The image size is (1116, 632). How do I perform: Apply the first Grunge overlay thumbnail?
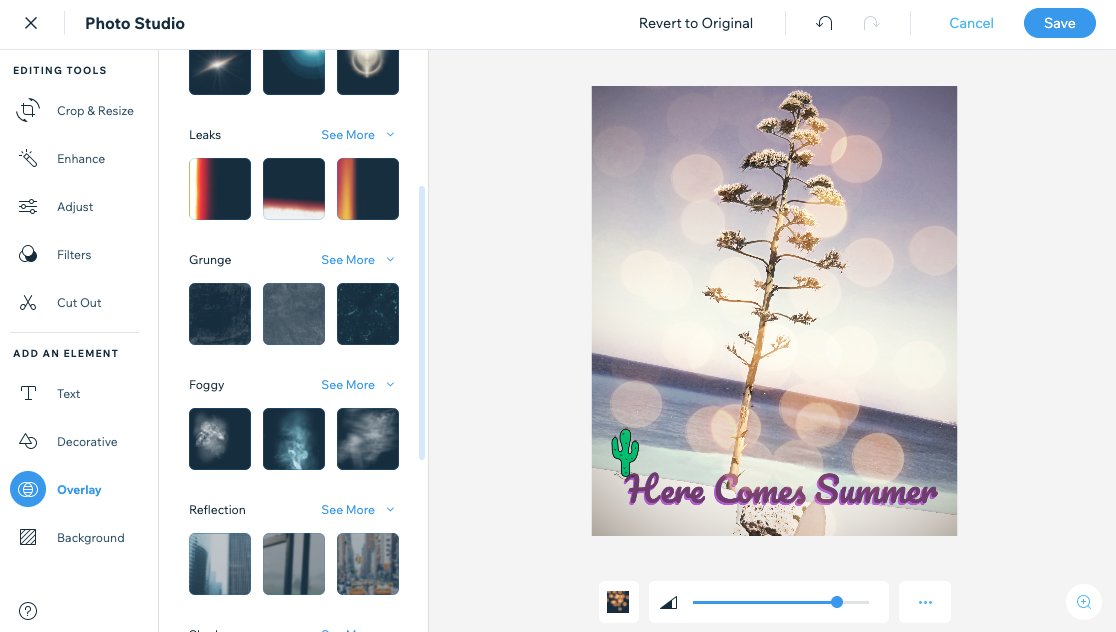pos(220,314)
